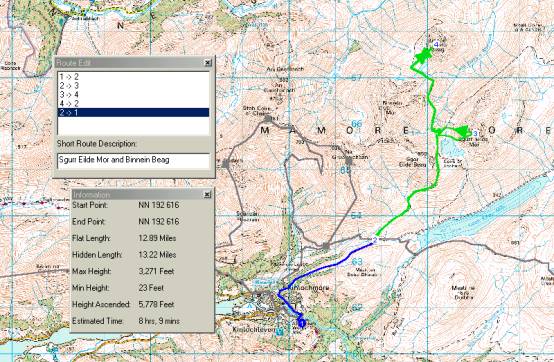The width and height of the screenshot is (554, 362).
Task: Select the "3 -> 4" route leg
Action: pyautogui.click(x=133, y=94)
